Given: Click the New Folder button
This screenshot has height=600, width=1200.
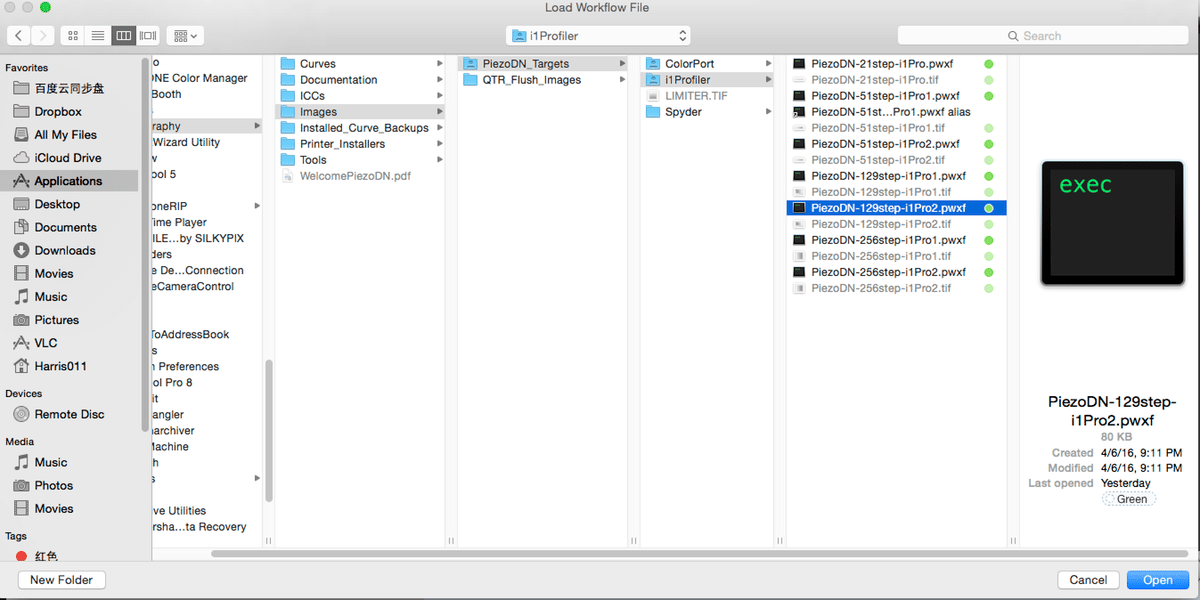Looking at the screenshot, I should [x=62, y=580].
